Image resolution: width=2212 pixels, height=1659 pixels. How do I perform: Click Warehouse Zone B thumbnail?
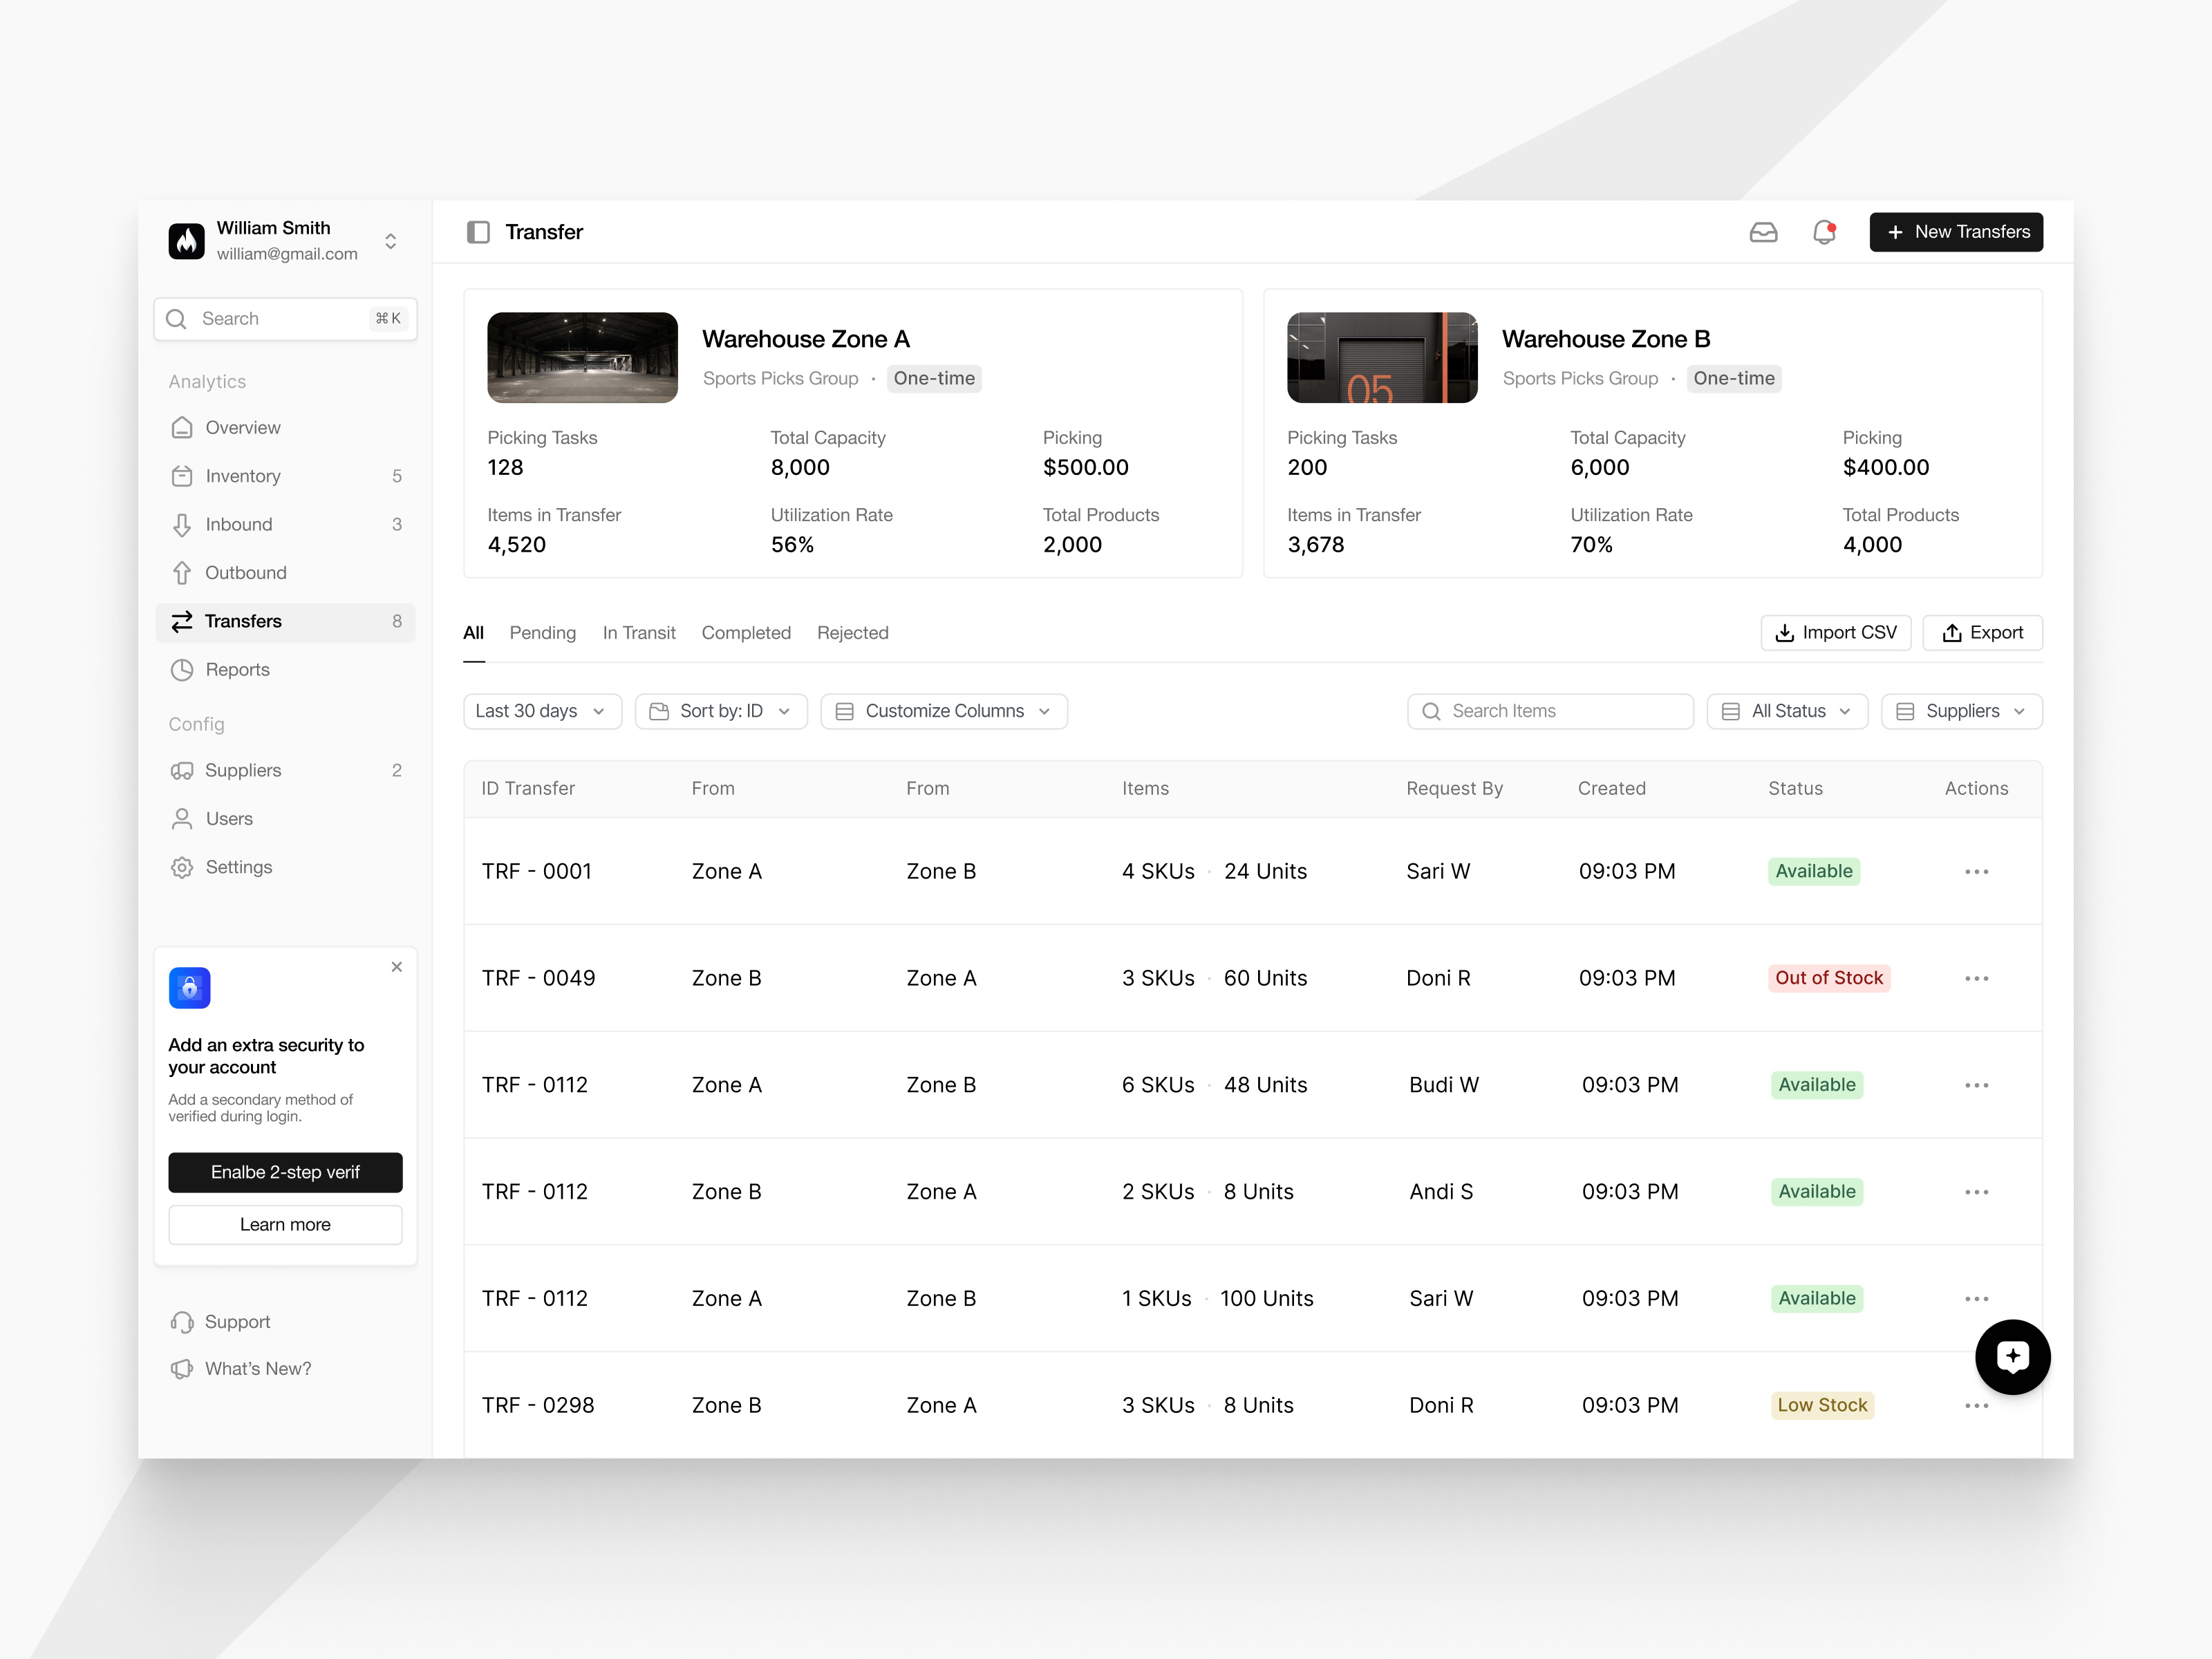pyautogui.click(x=1382, y=358)
